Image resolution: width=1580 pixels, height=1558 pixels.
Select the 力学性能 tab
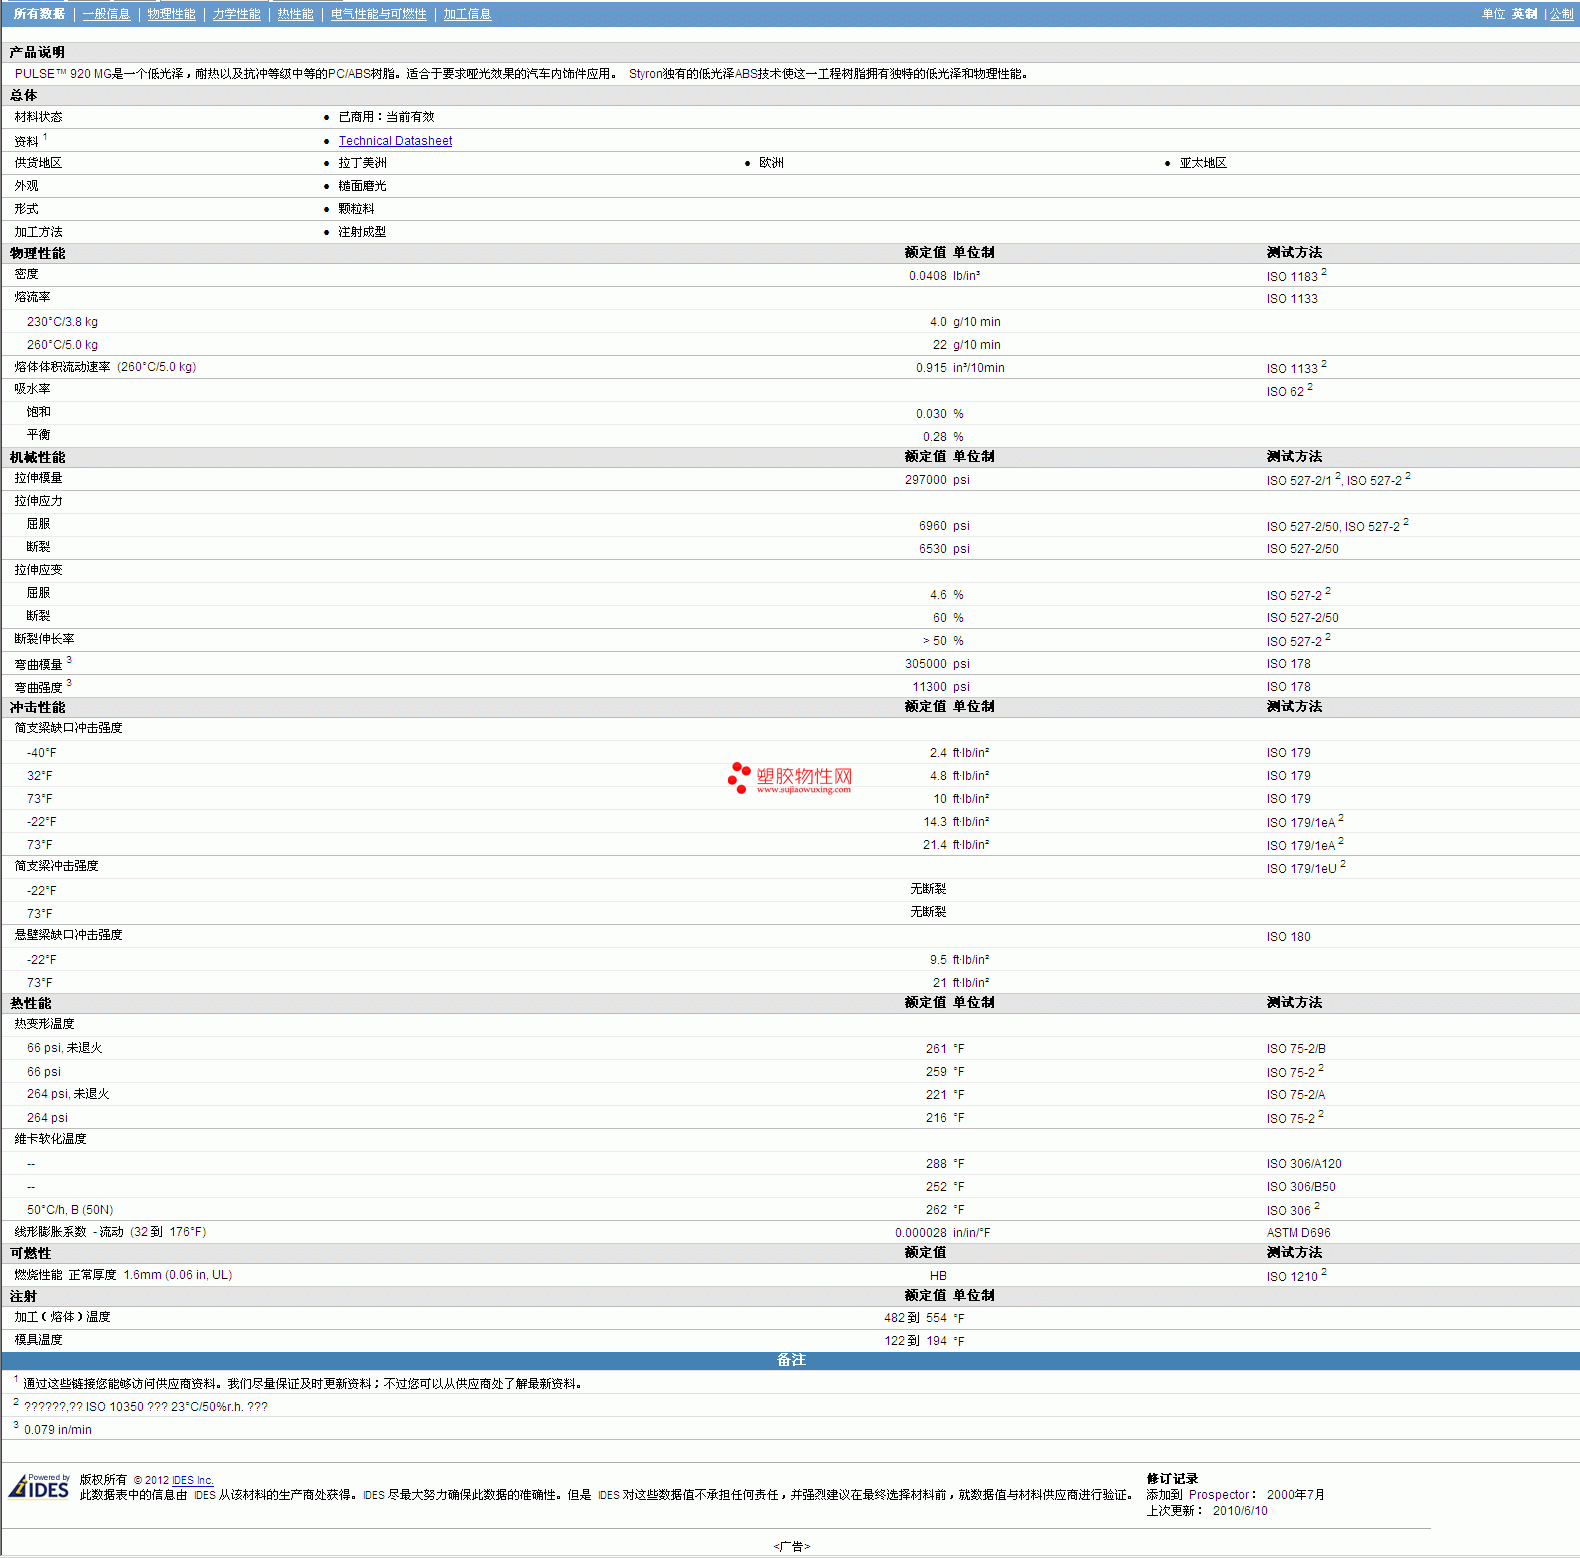coord(236,14)
